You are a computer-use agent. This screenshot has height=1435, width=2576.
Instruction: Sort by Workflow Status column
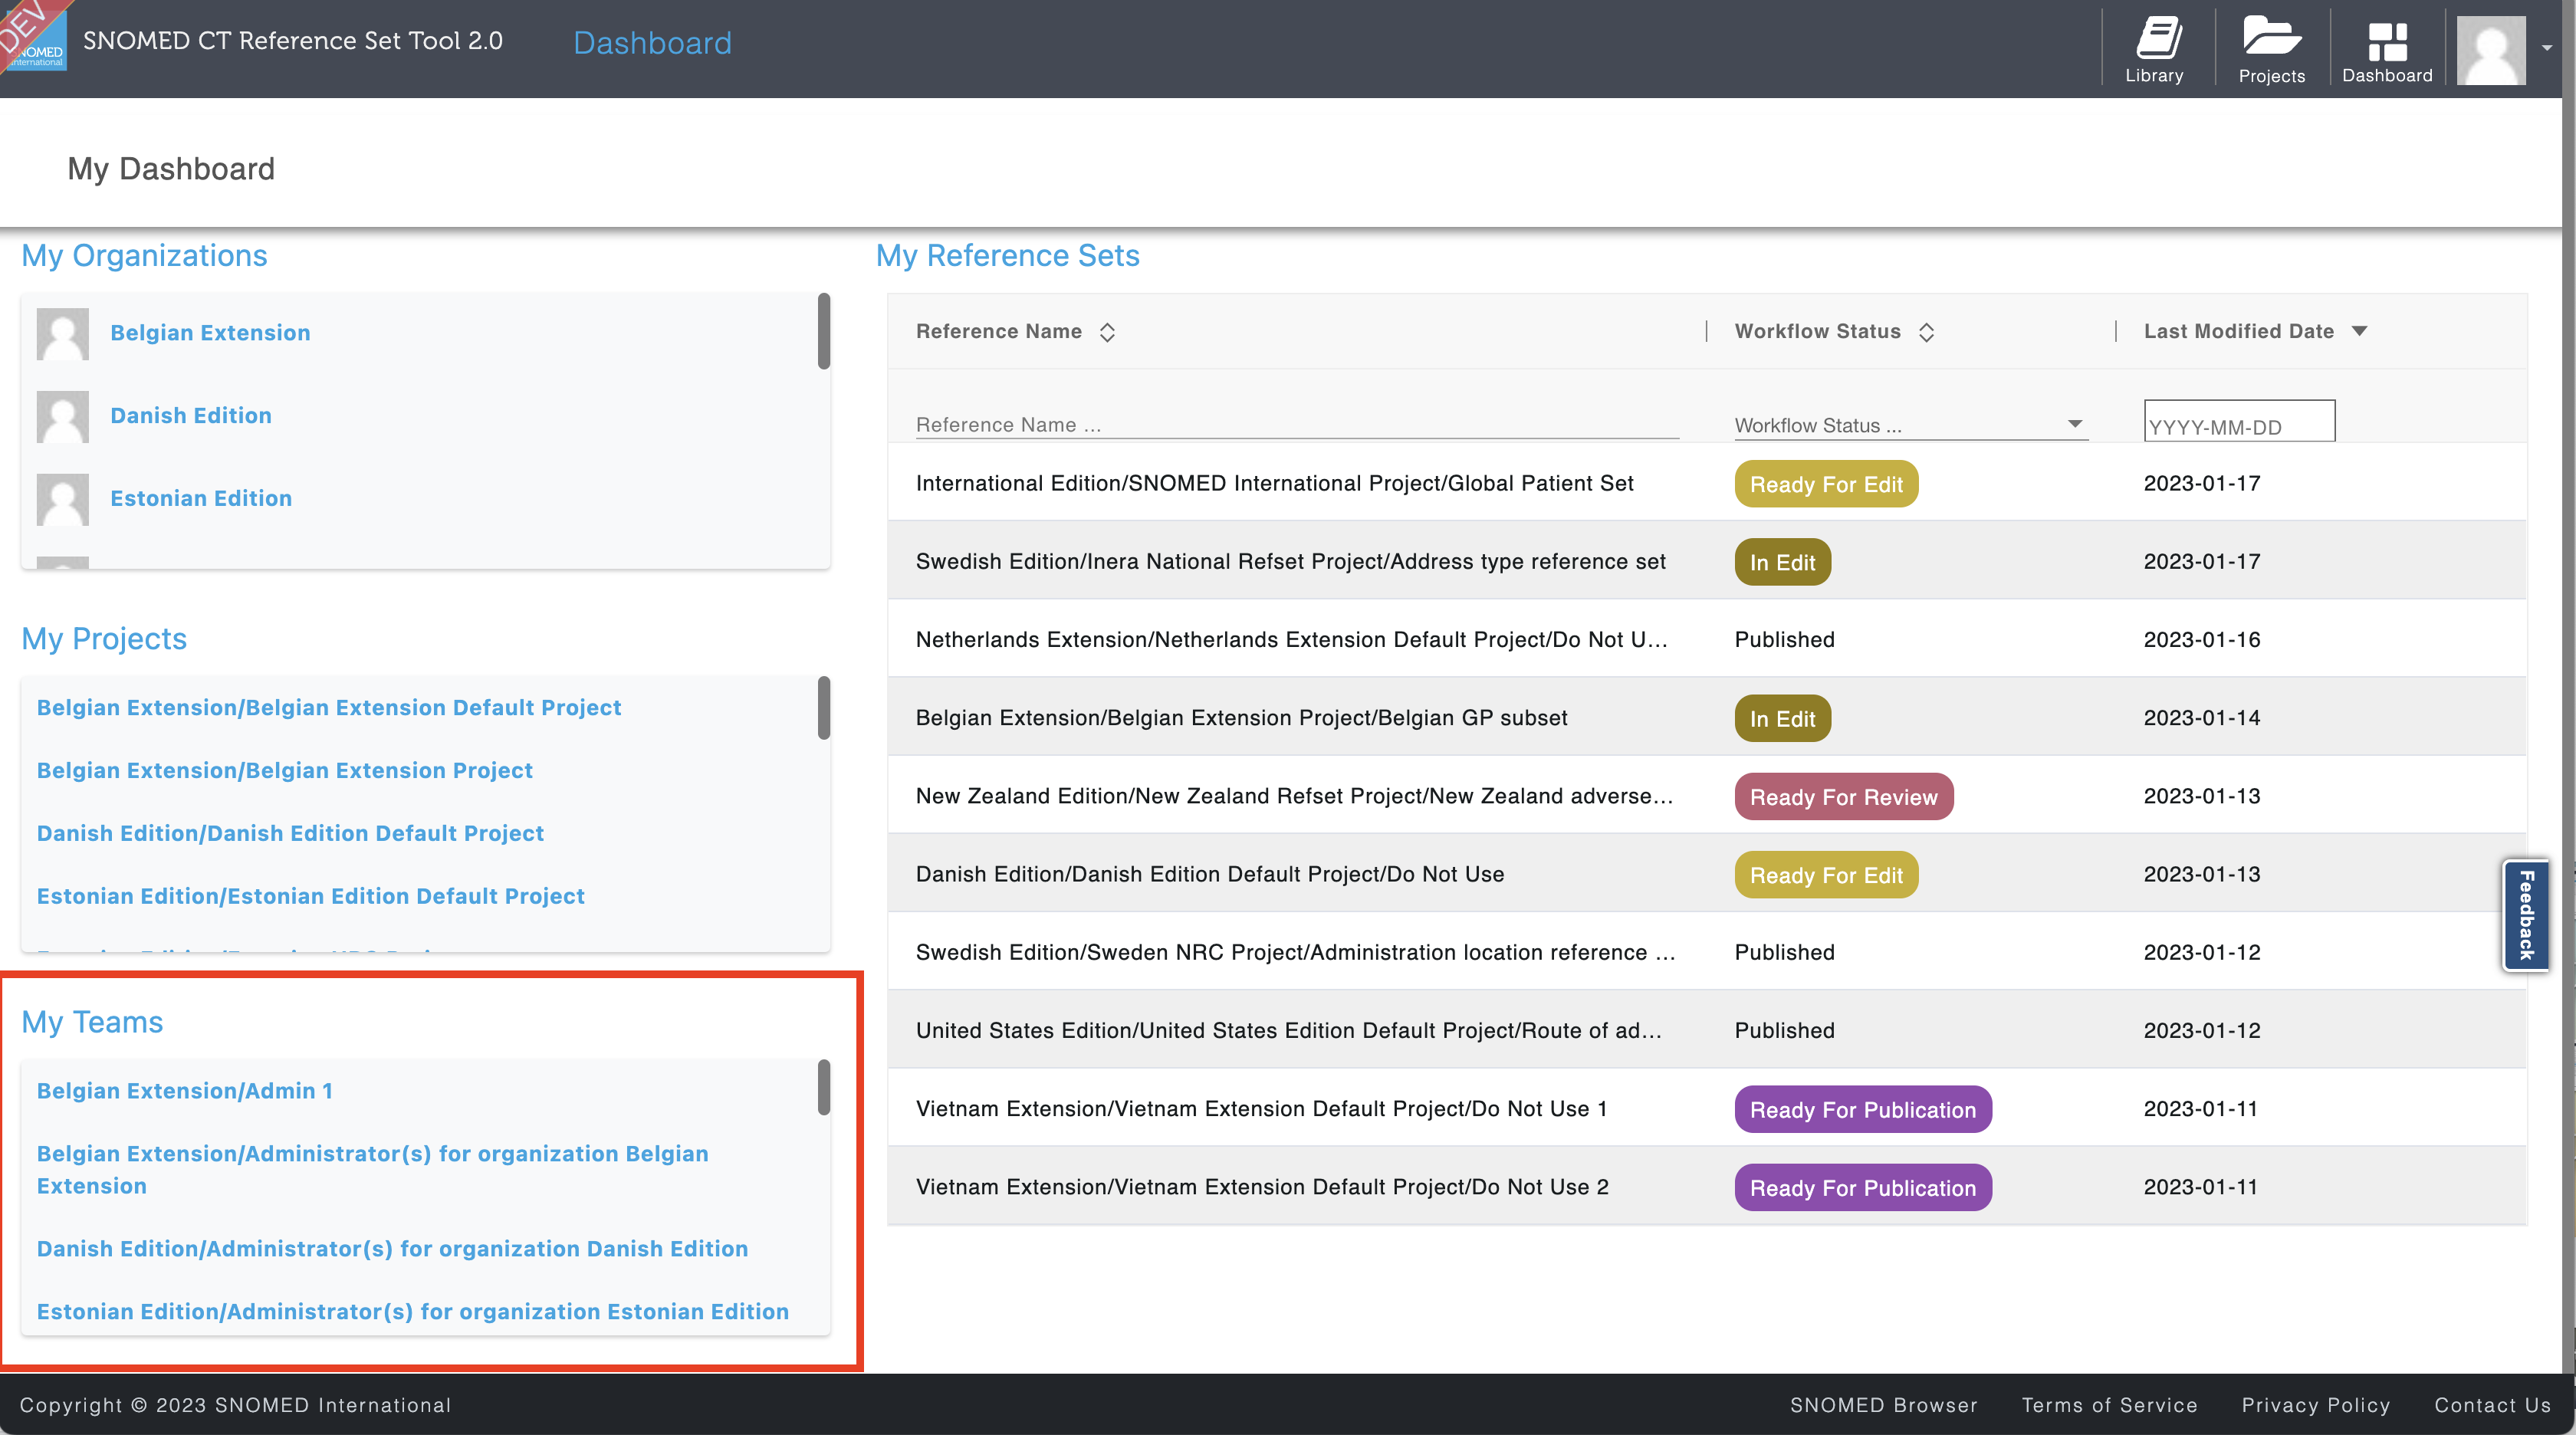[x=1926, y=332]
